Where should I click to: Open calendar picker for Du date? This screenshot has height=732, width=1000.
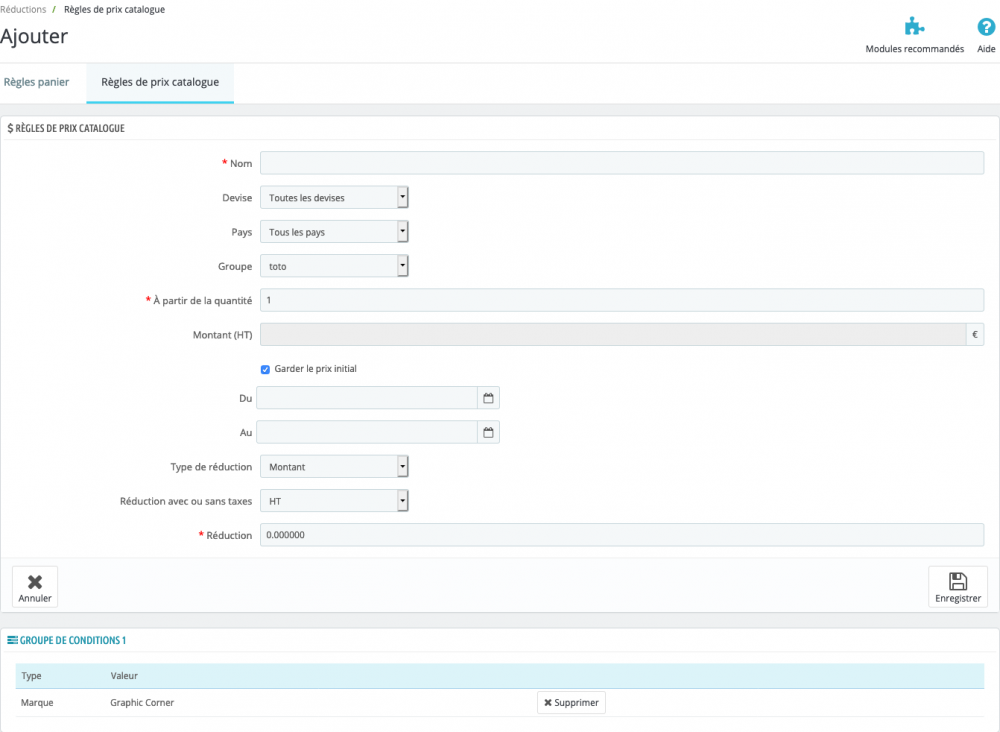pos(489,398)
